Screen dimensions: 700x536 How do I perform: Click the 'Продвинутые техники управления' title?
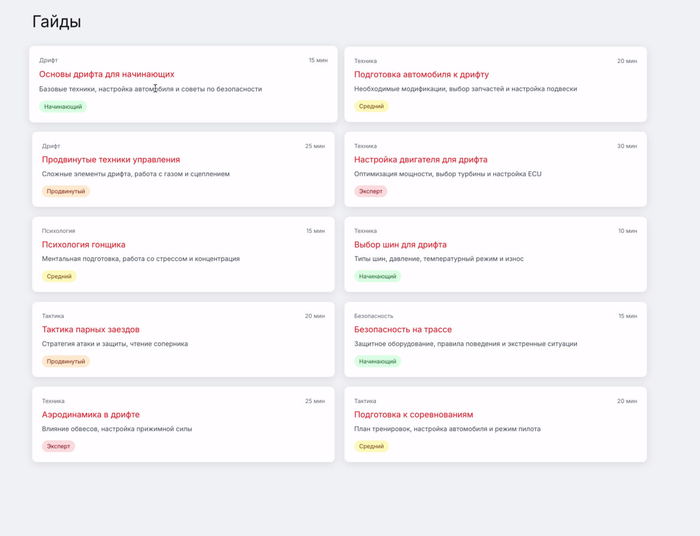[x=111, y=159]
